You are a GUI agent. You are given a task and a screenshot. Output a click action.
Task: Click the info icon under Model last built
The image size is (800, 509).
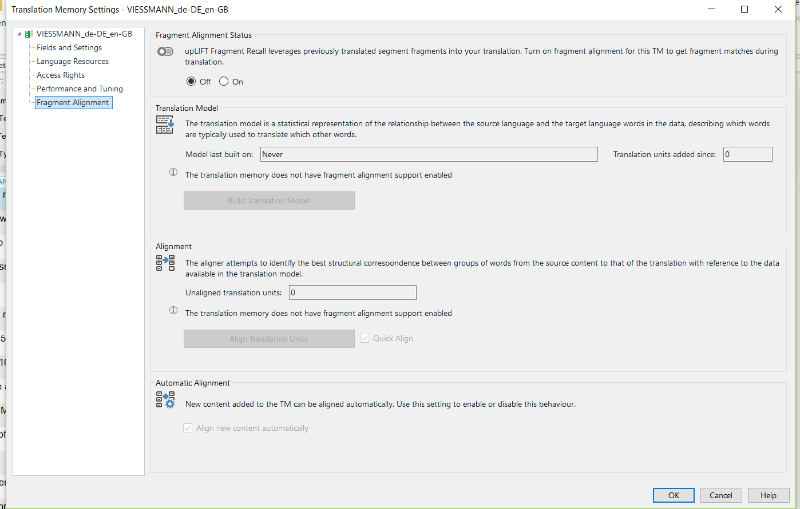click(173, 172)
